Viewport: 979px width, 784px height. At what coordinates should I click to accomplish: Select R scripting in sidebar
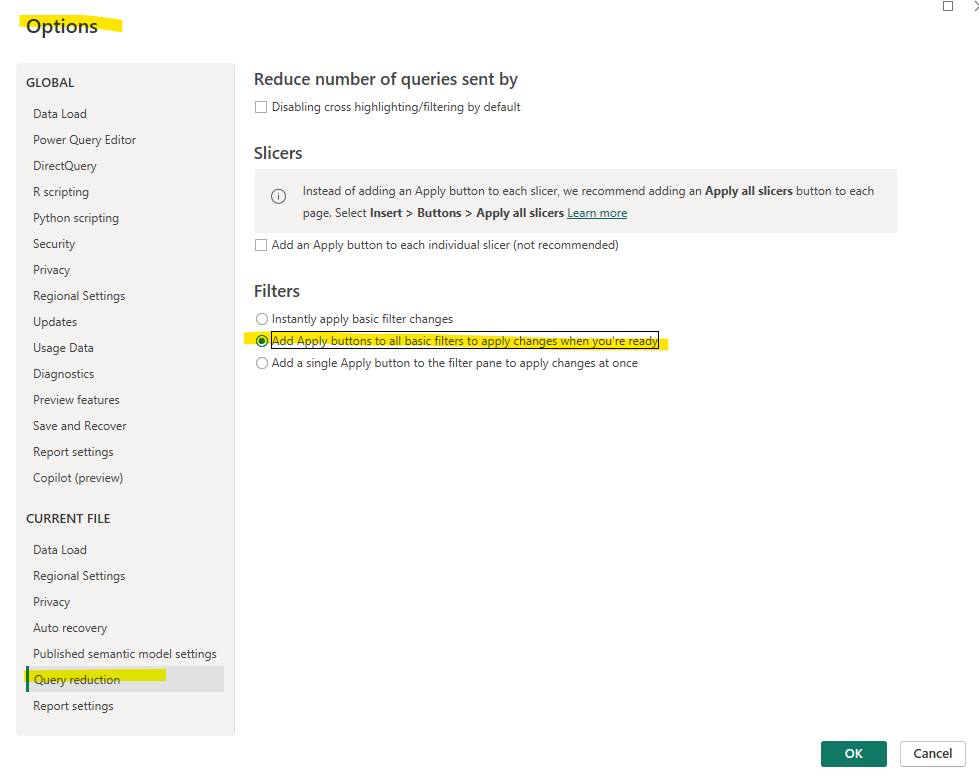[61, 192]
